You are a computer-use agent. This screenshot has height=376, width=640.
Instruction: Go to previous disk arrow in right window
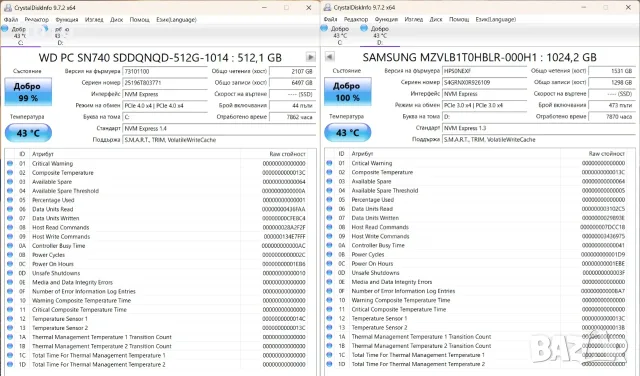(x=330, y=56)
